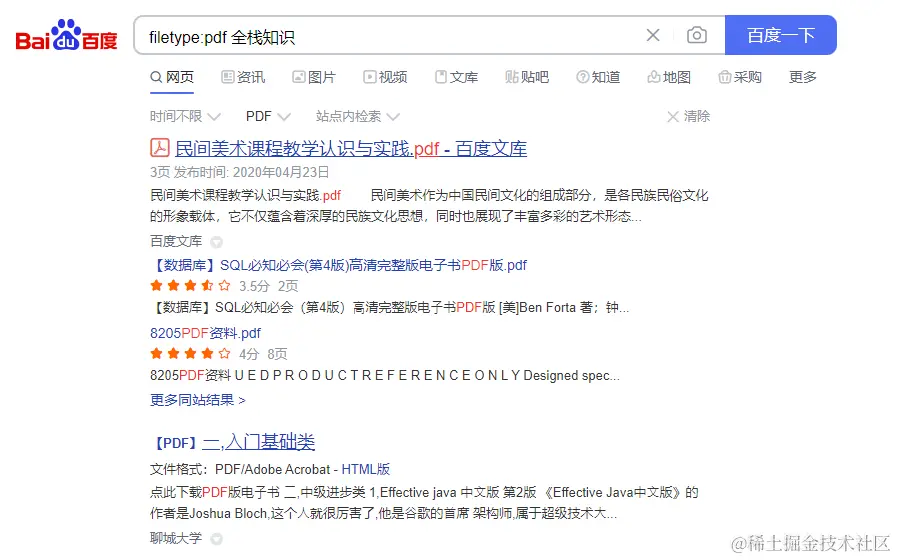Open the 民间美术课程教学认识与实践.pdf result
The width and height of the screenshot is (897, 560).
point(351,149)
